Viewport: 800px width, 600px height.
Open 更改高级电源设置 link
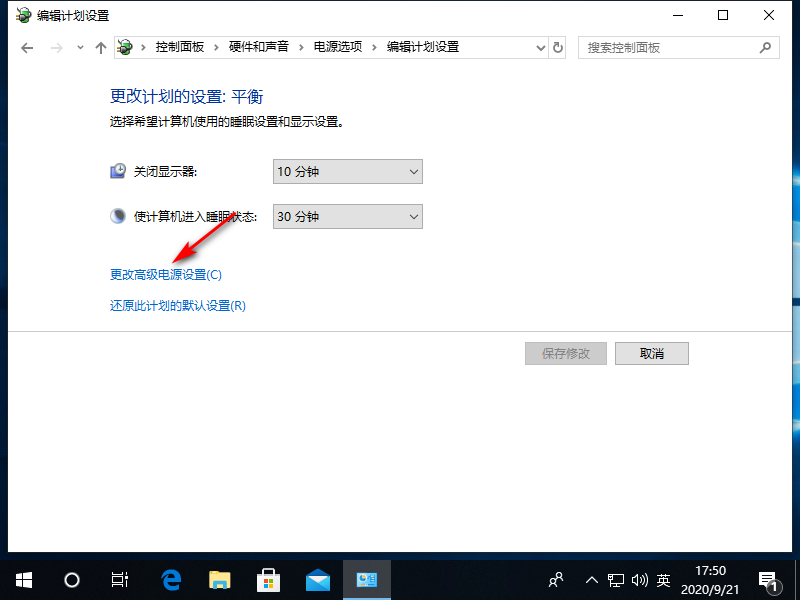click(165, 274)
